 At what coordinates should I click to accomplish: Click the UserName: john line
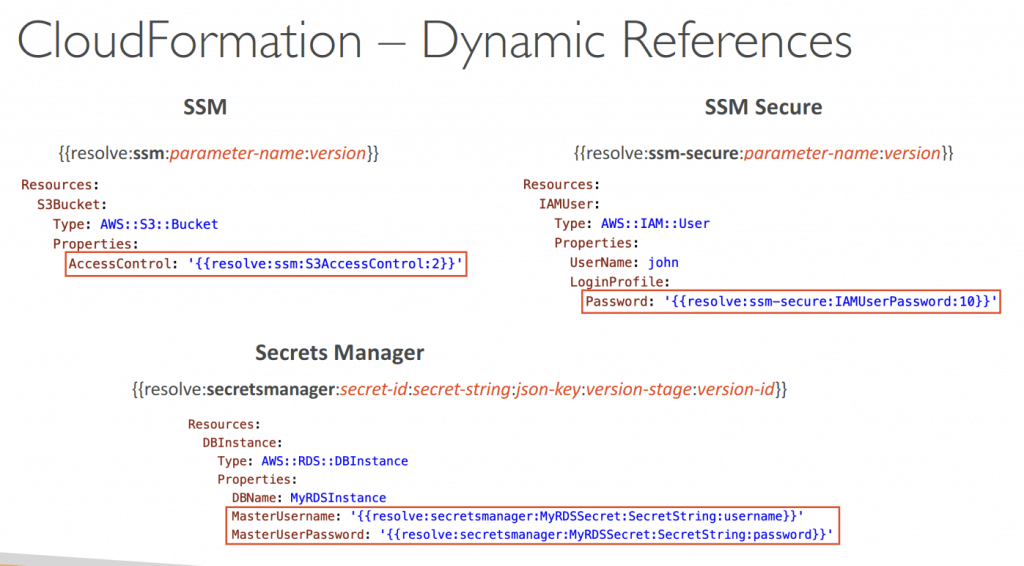tap(624, 263)
